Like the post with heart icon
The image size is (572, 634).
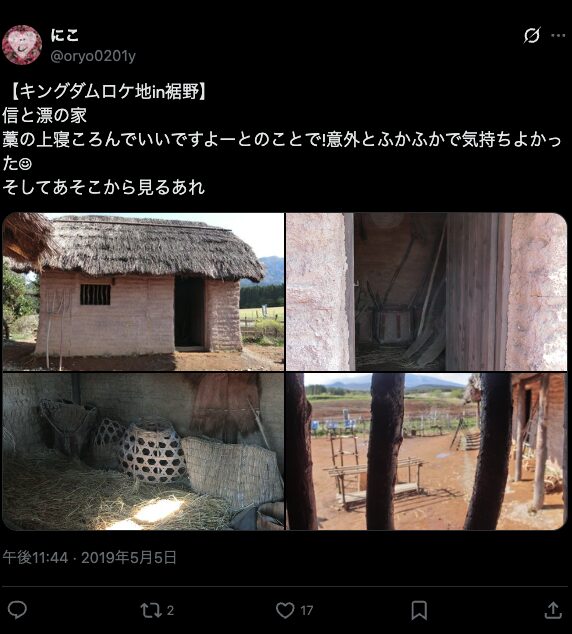point(285,610)
